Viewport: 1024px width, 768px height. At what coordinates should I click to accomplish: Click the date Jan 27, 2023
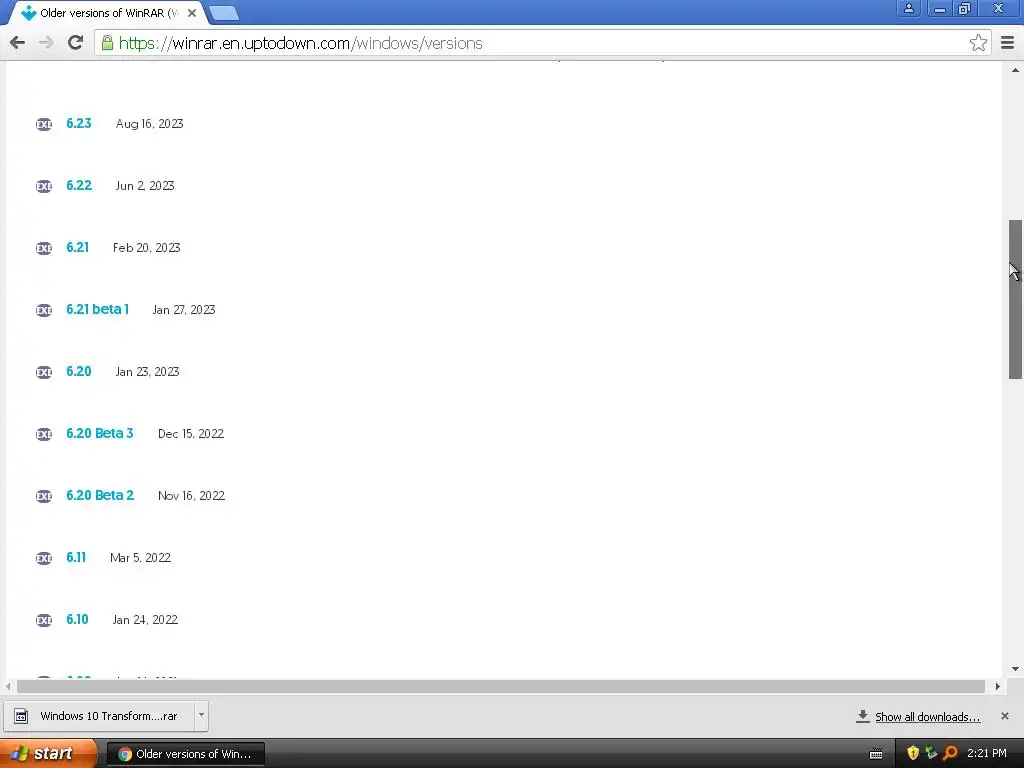pos(184,310)
